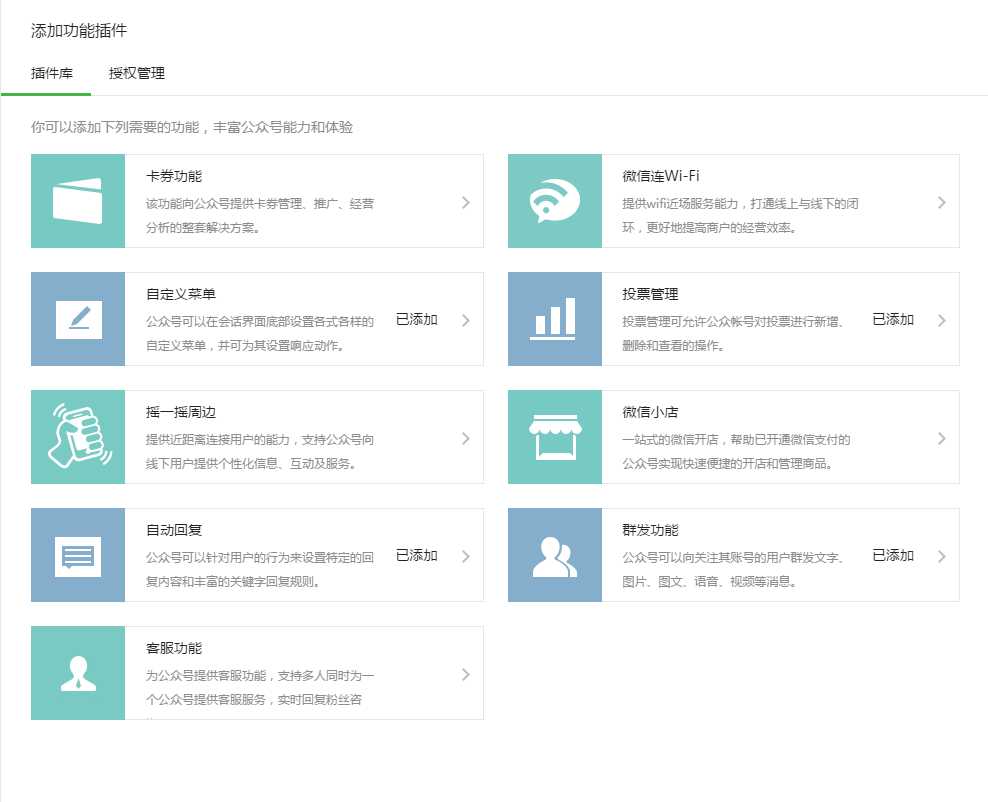Switch to the 插件库 tab
988x802 pixels.
click(x=52, y=73)
